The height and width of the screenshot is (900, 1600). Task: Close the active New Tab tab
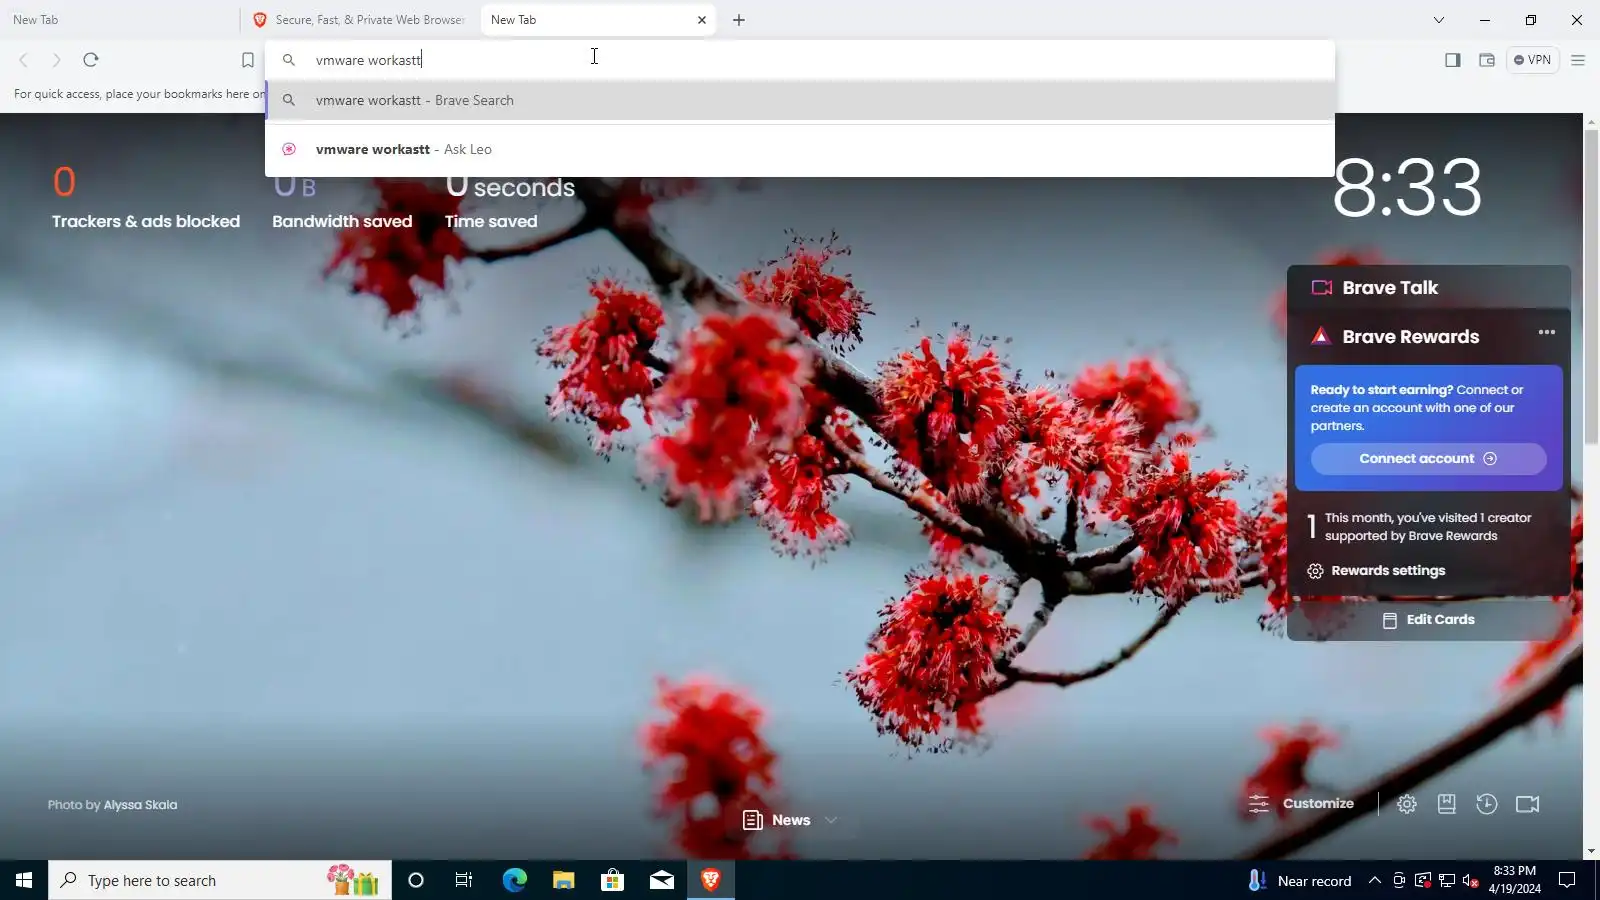click(702, 20)
